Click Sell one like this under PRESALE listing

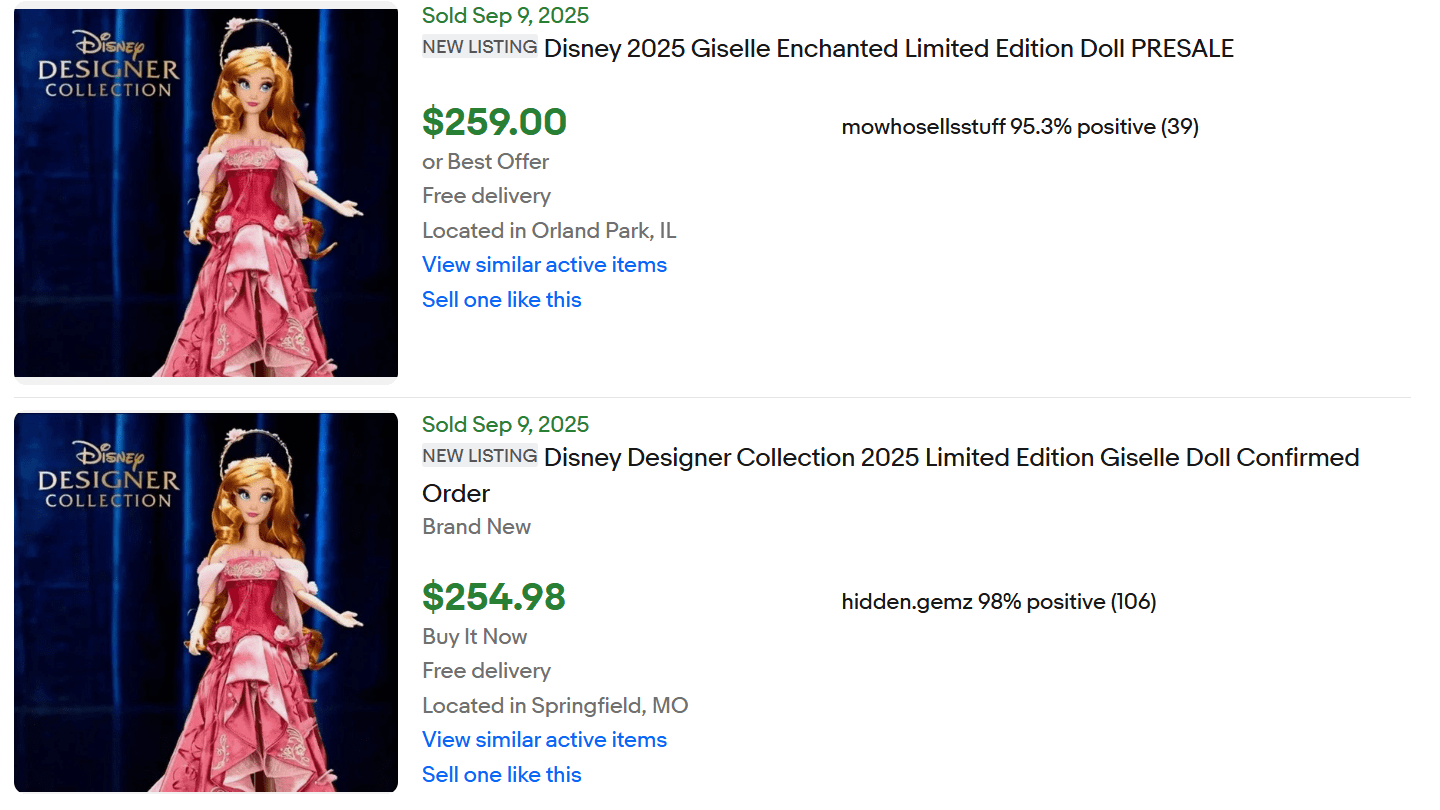click(501, 300)
